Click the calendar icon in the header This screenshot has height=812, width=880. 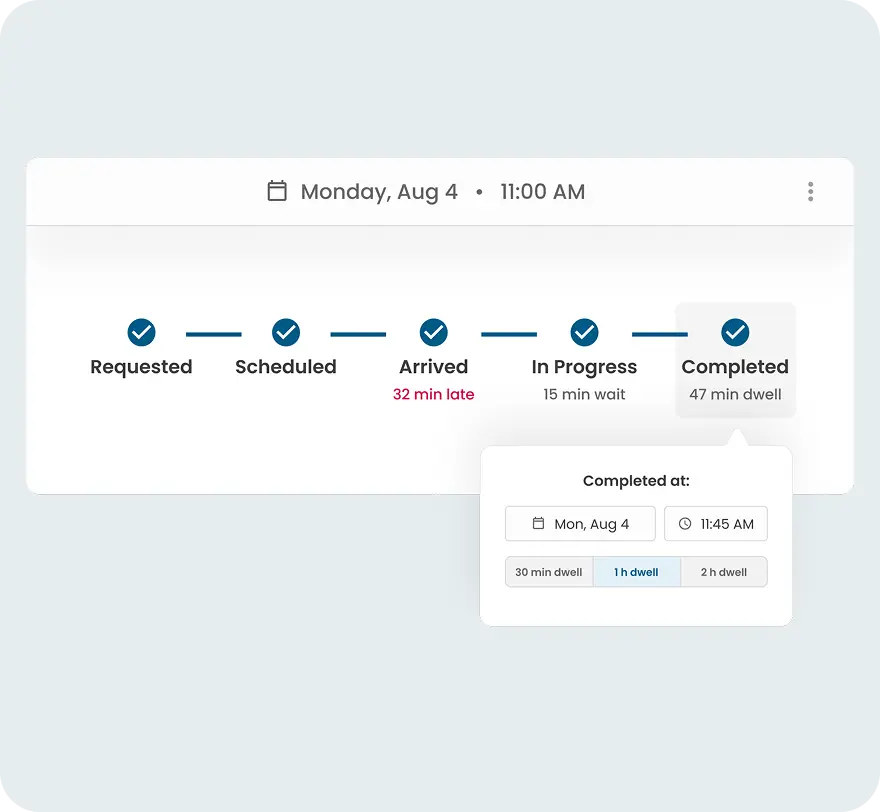click(x=277, y=191)
